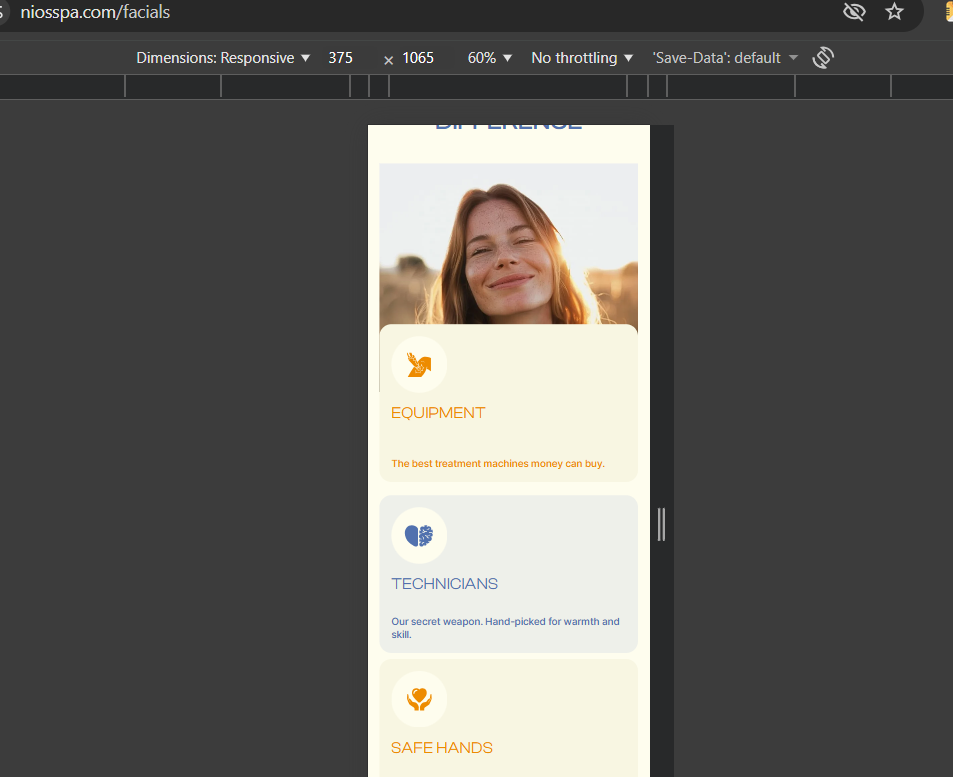Viewport: 953px width, 777px height.
Task: Open the Dimensions: Responsive dropdown
Action: pos(223,58)
